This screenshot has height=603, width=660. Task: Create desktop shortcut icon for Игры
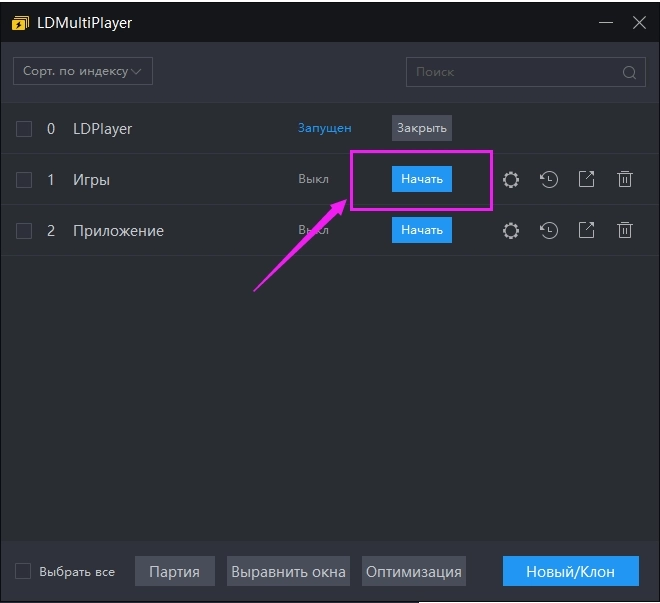(587, 179)
